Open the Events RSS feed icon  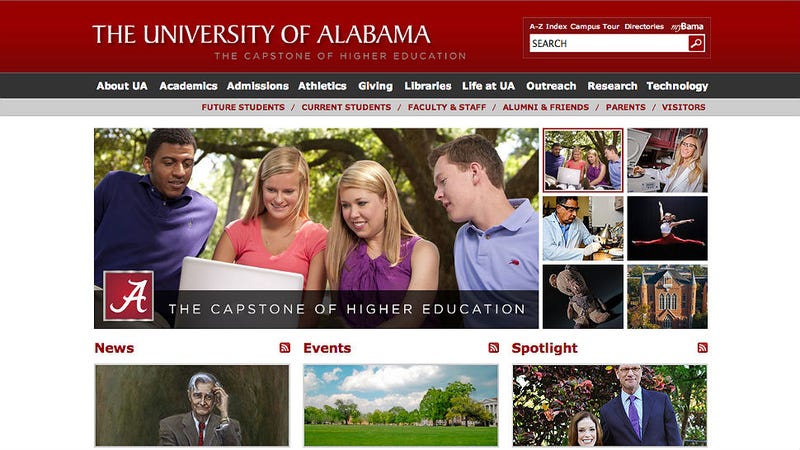coord(493,348)
